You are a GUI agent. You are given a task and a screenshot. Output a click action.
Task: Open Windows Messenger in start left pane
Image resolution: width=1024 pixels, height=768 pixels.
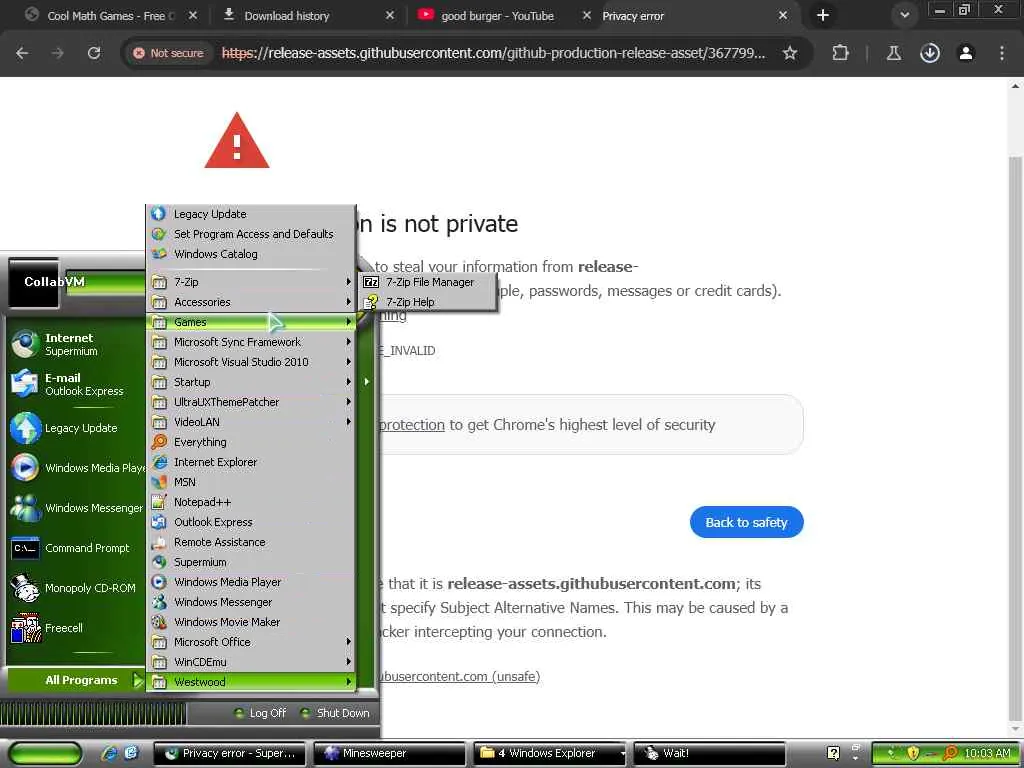click(75, 508)
